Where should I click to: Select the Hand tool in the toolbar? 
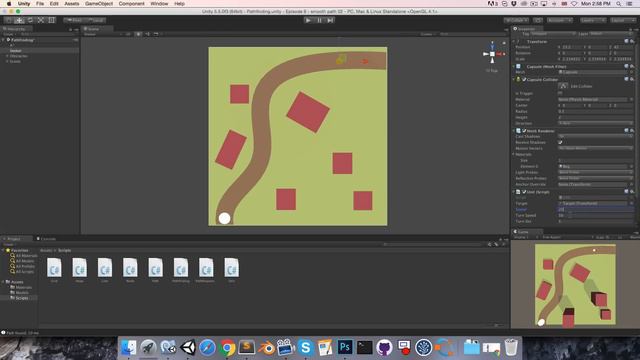point(9,20)
